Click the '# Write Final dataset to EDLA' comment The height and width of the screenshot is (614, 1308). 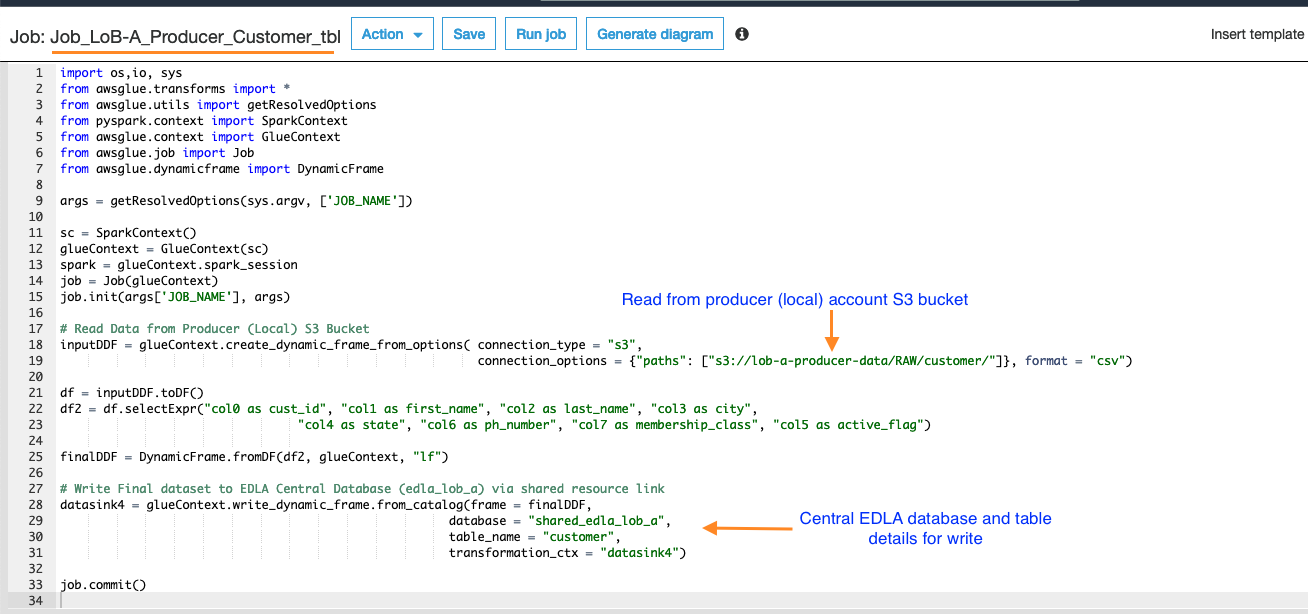(362, 489)
